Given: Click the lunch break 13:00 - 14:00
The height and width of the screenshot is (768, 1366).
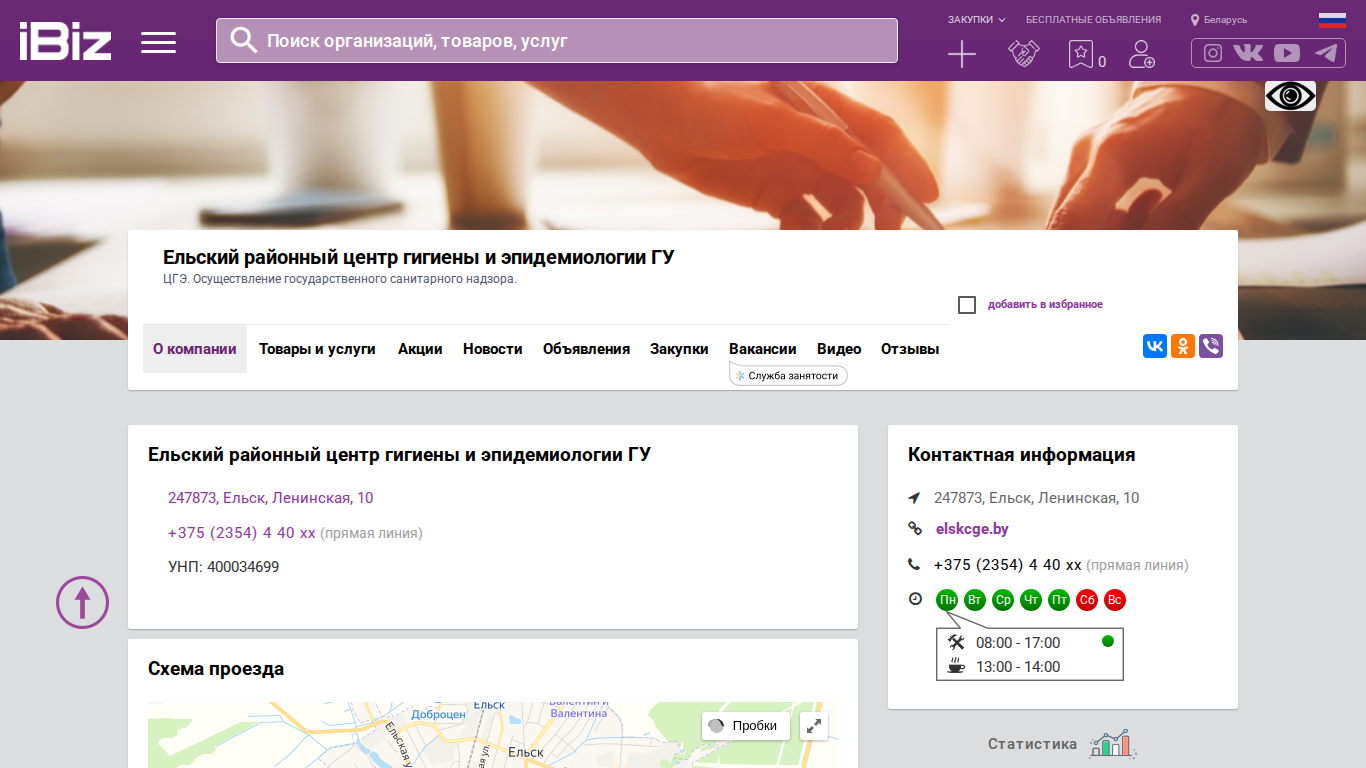Looking at the screenshot, I should point(1018,667).
